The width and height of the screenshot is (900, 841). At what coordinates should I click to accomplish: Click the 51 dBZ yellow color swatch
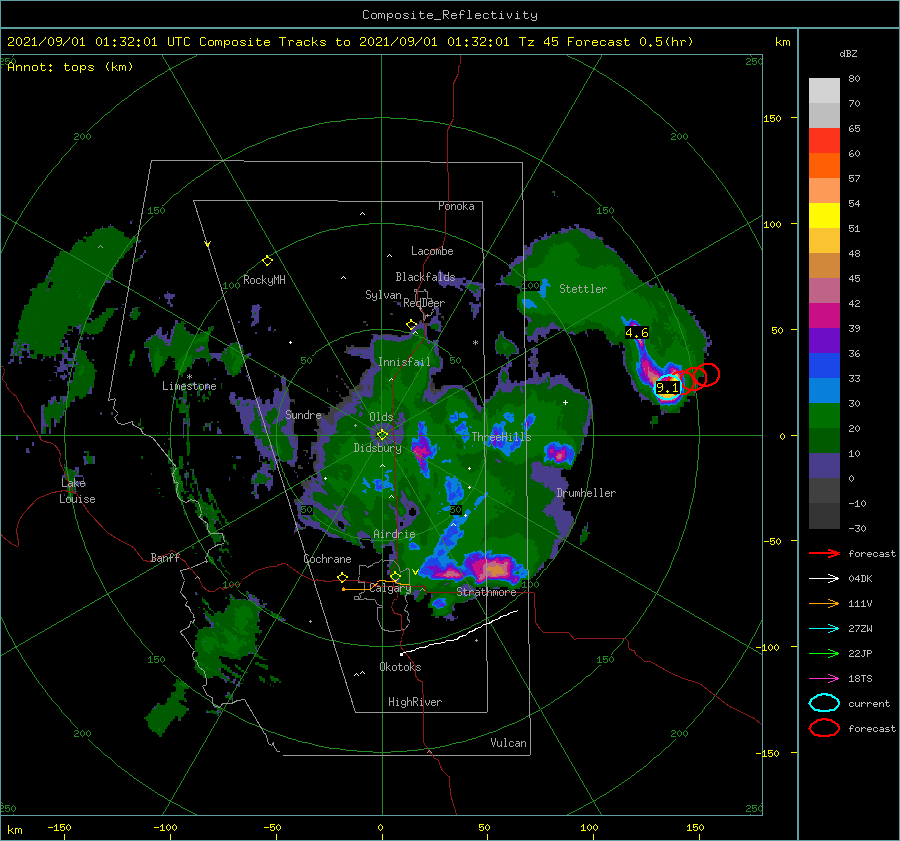[824, 215]
